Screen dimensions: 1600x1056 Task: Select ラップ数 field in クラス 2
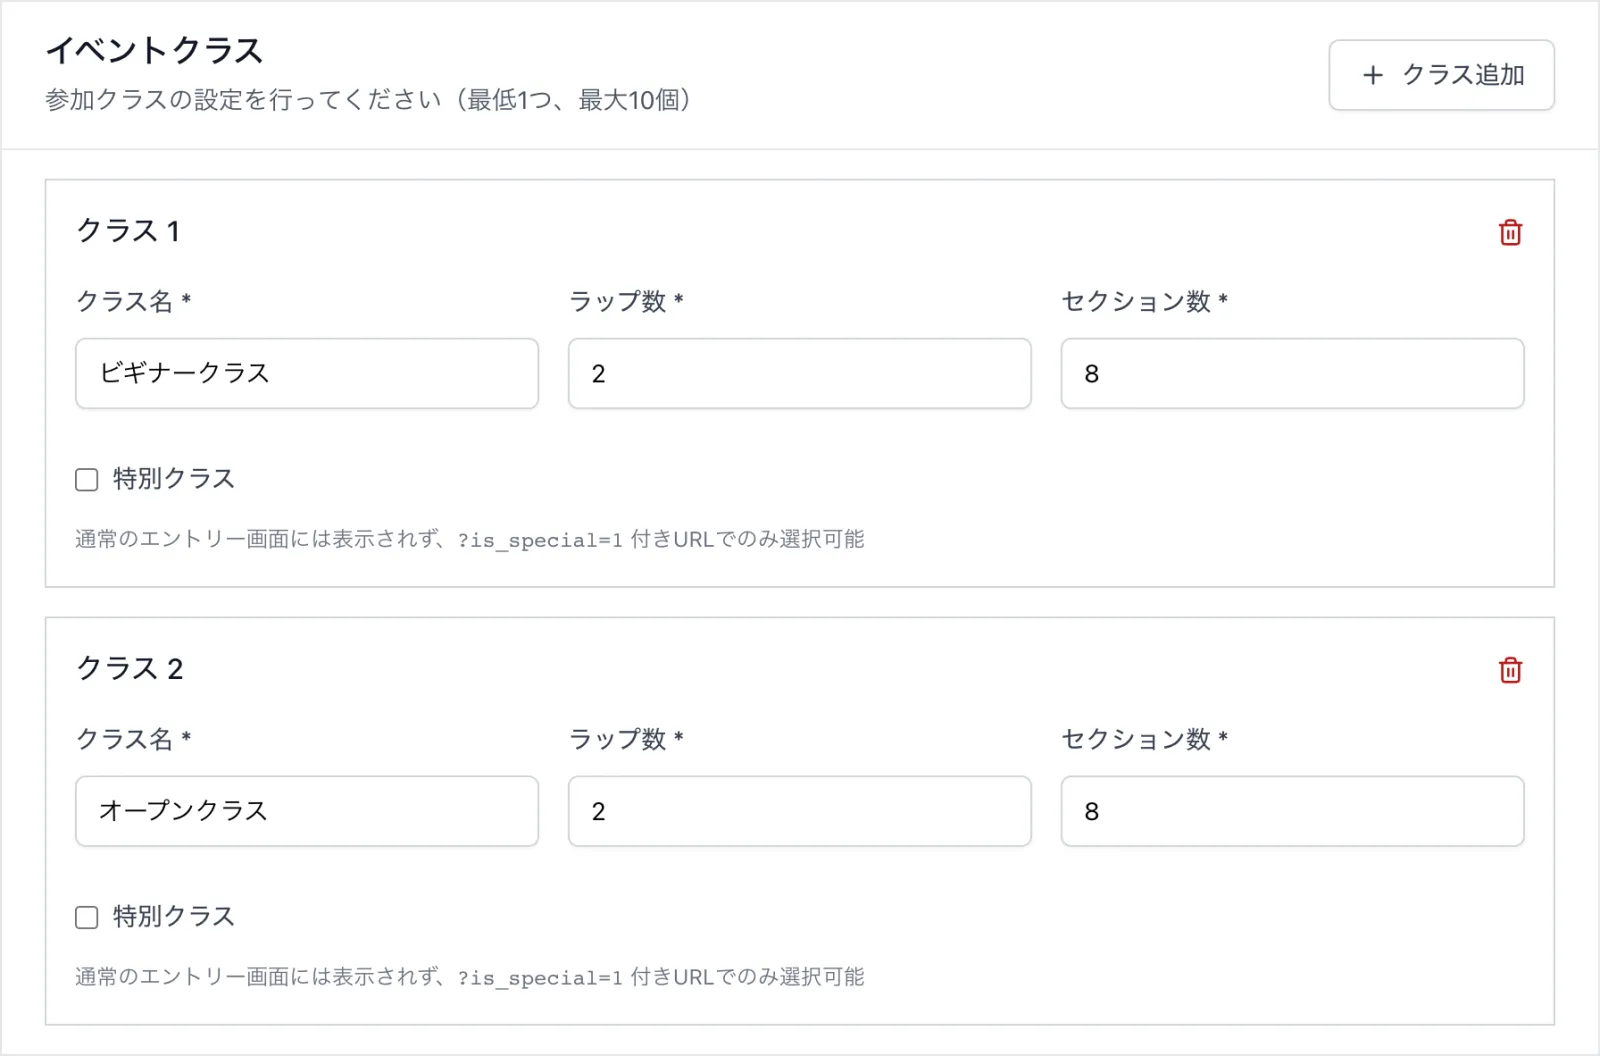pos(799,811)
